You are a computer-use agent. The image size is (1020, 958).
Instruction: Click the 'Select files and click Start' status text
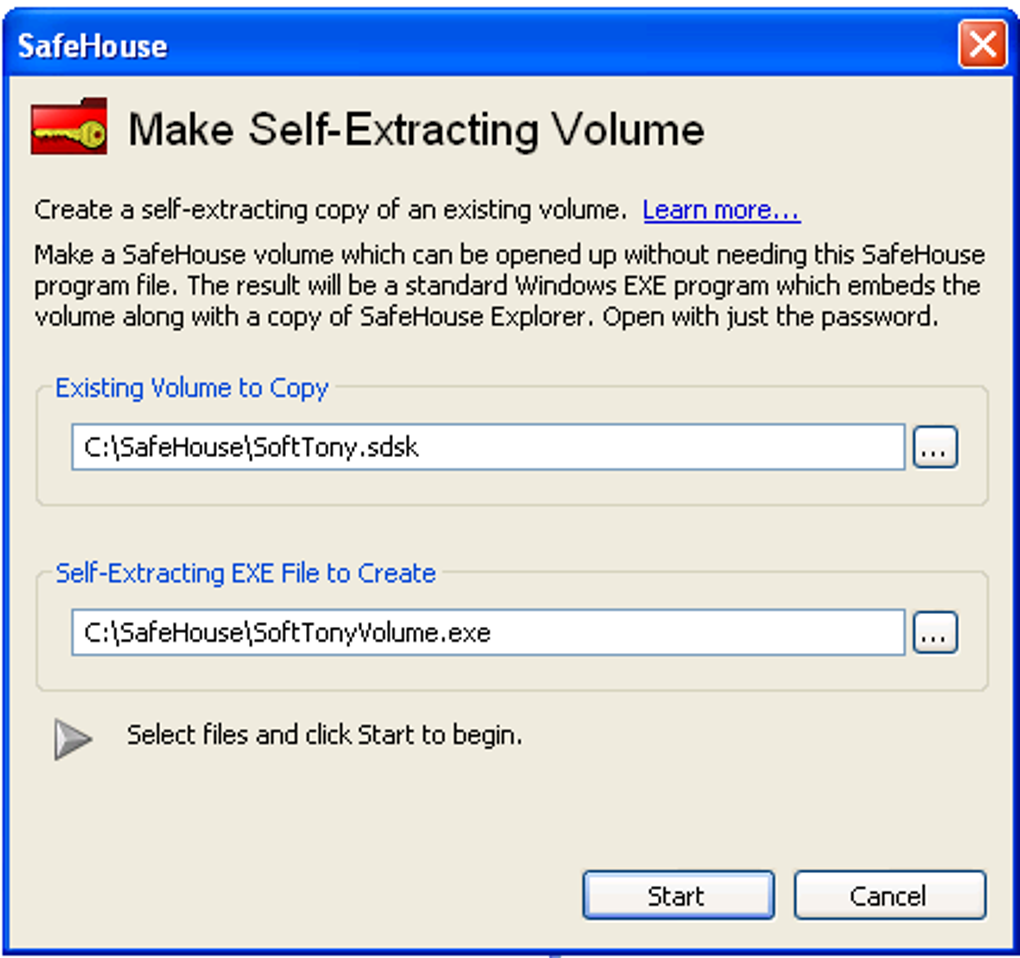325,736
